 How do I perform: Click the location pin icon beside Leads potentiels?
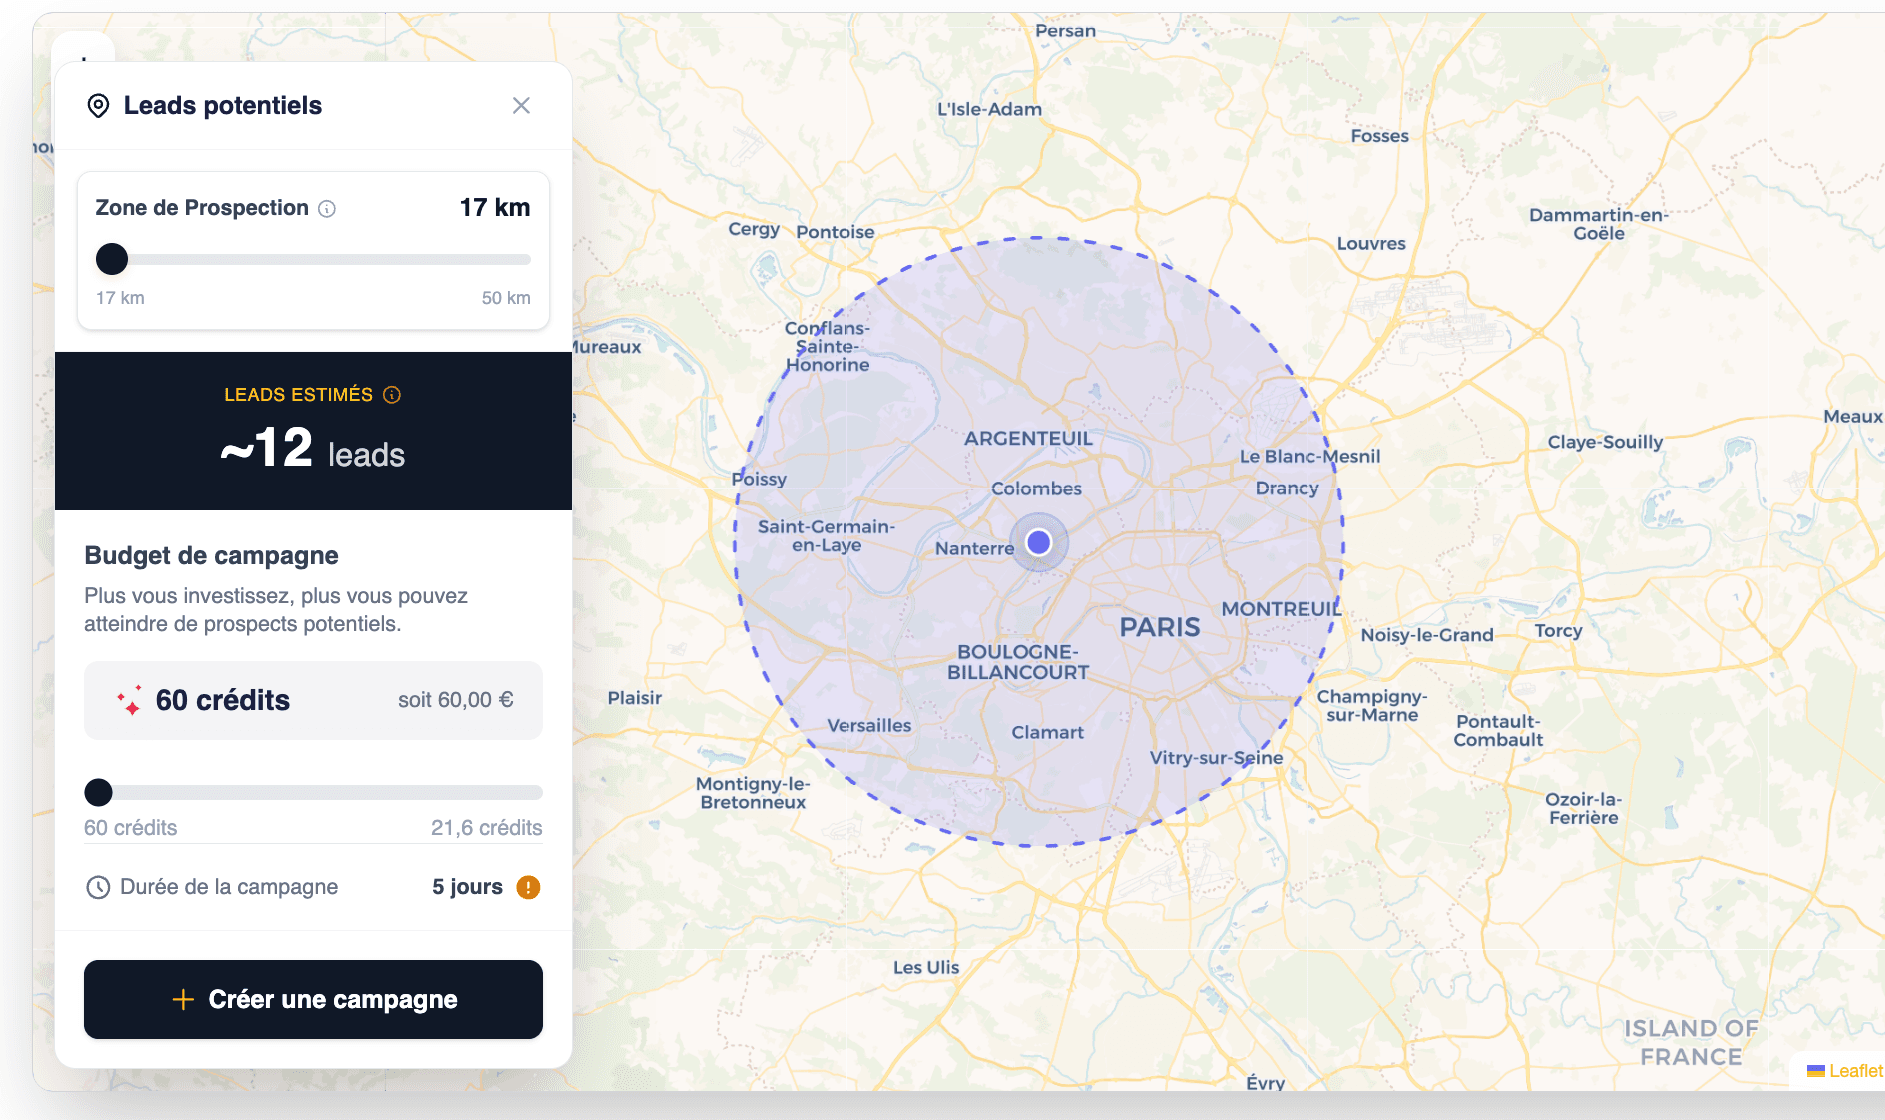[x=98, y=105]
